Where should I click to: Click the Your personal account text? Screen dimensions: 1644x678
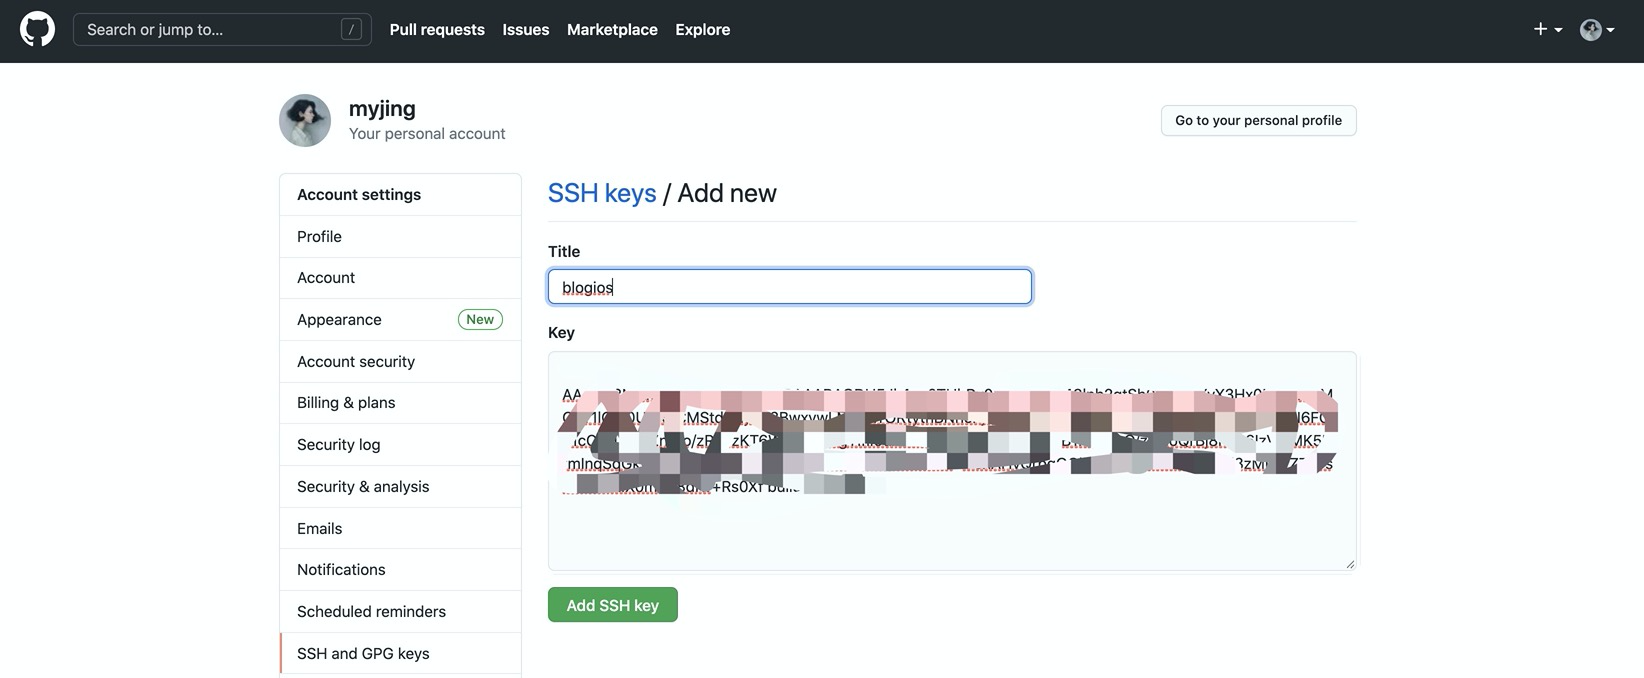tap(427, 134)
